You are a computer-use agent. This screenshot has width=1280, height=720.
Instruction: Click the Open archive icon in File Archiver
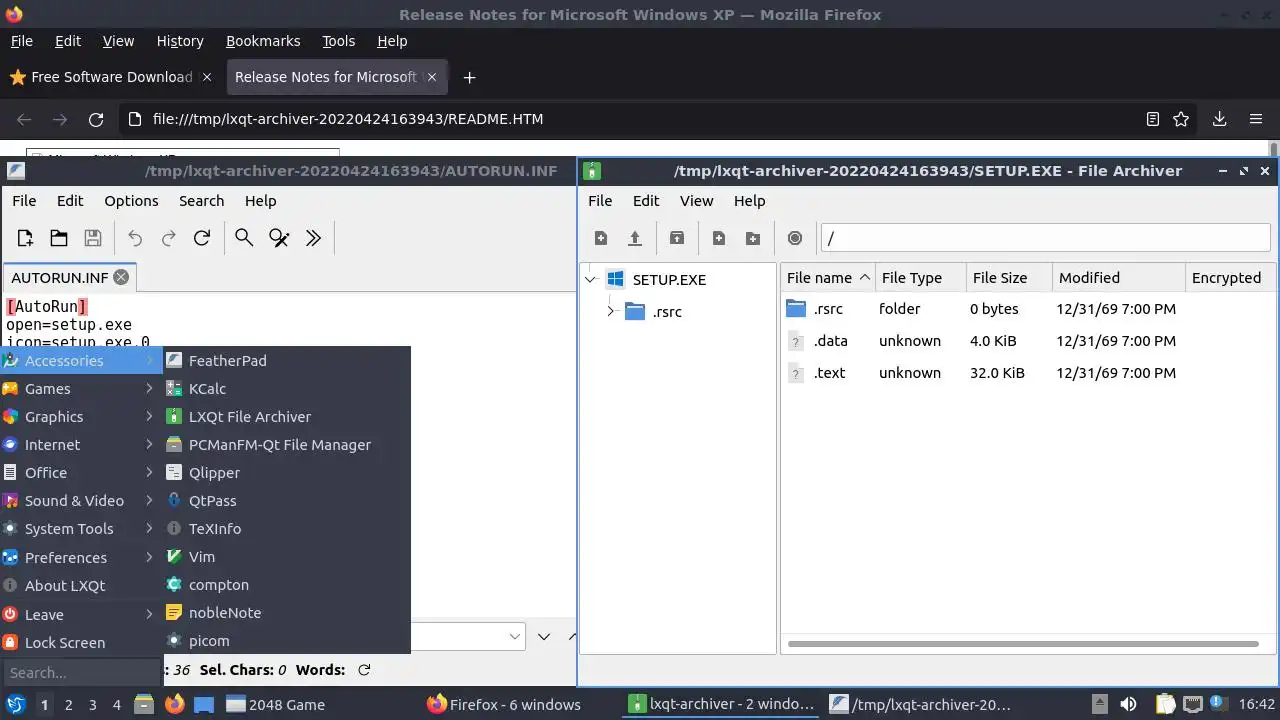click(x=635, y=238)
